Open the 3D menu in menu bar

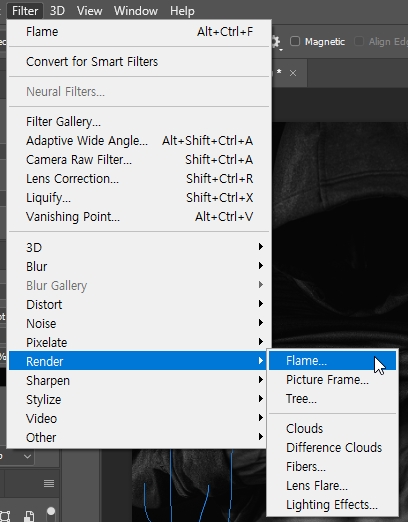[57, 11]
